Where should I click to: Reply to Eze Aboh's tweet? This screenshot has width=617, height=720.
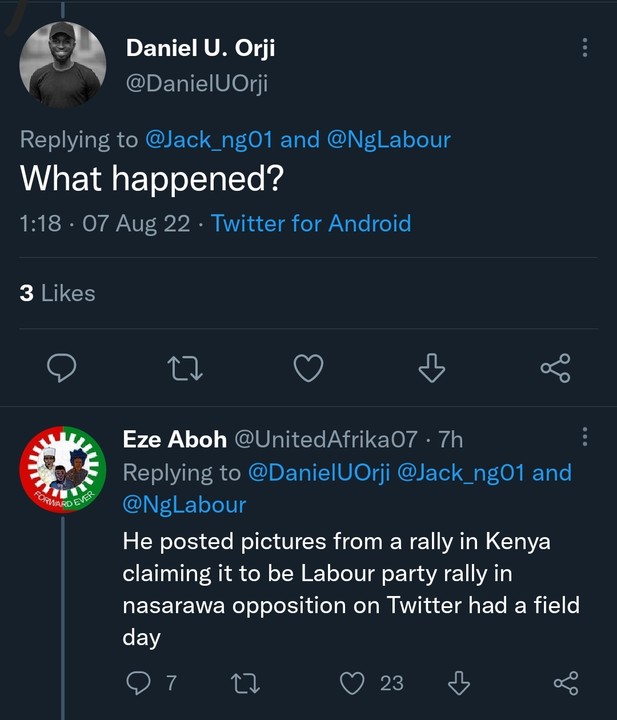point(137,683)
